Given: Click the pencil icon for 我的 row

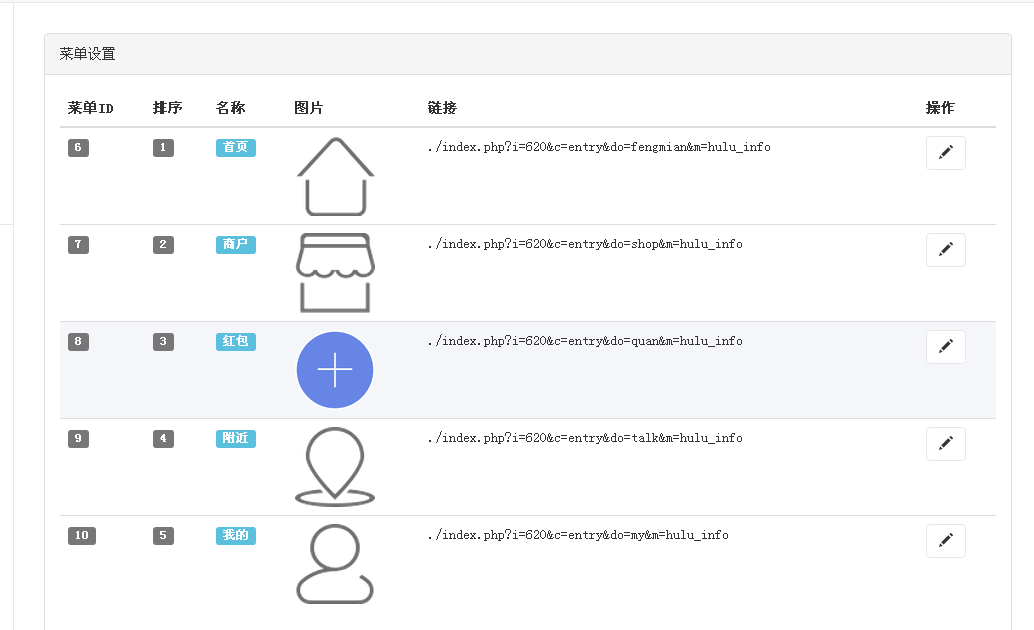Looking at the screenshot, I should tap(945, 541).
